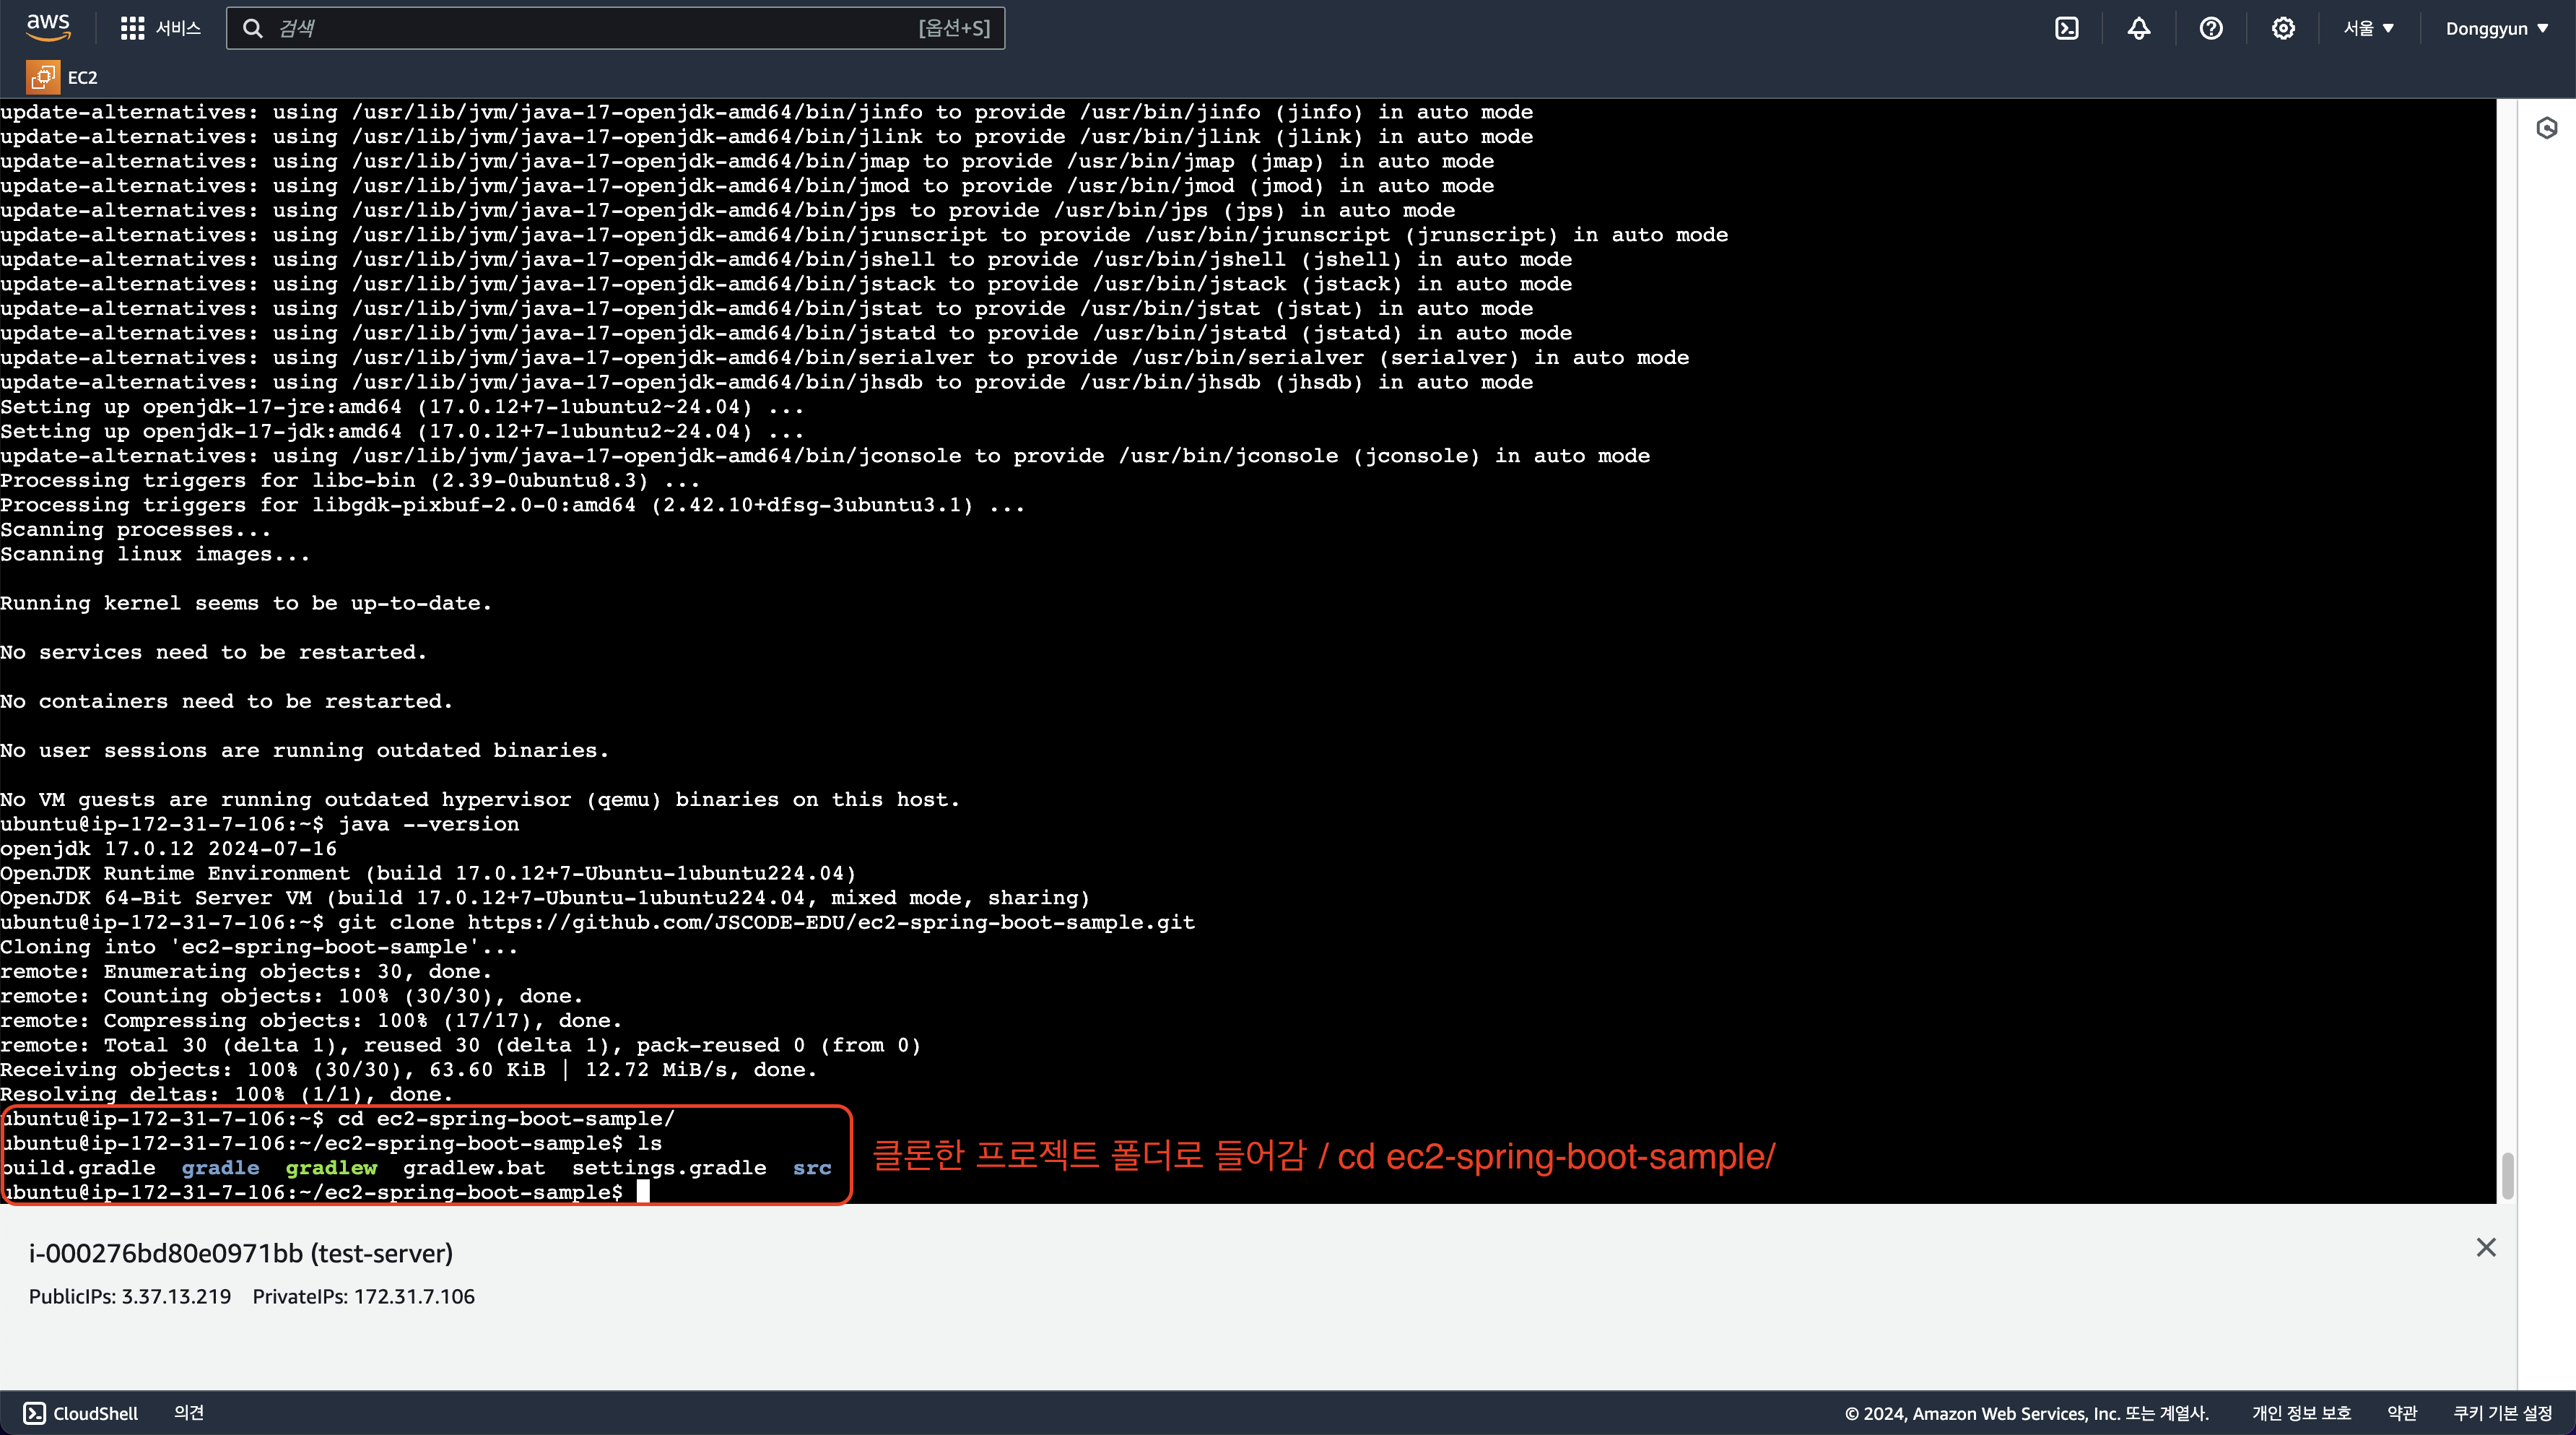Expand the Donggyun account dropdown
The height and width of the screenshot is (1435, 2576).
click(x=2496, y=28)
